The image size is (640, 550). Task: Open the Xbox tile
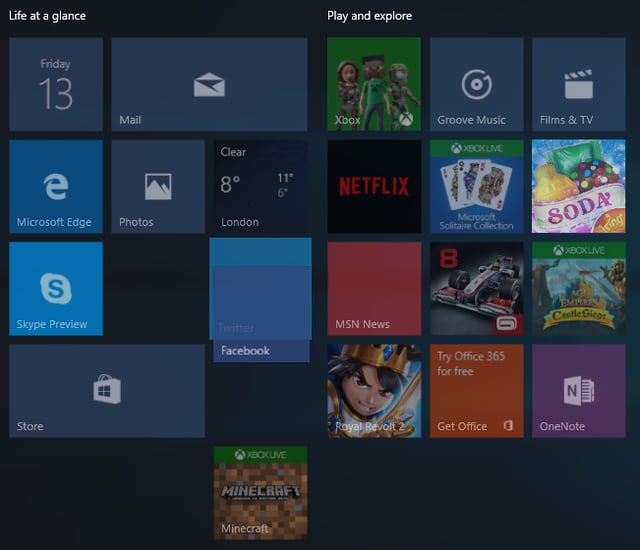pos(374,84)
